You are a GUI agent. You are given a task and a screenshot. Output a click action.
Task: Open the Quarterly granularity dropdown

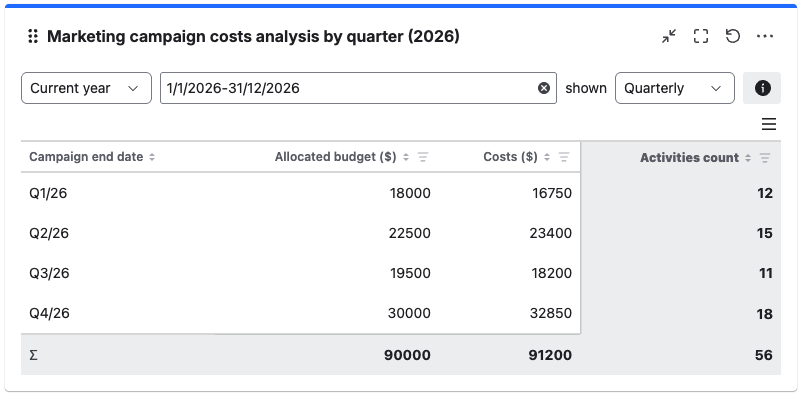point(674,88)
